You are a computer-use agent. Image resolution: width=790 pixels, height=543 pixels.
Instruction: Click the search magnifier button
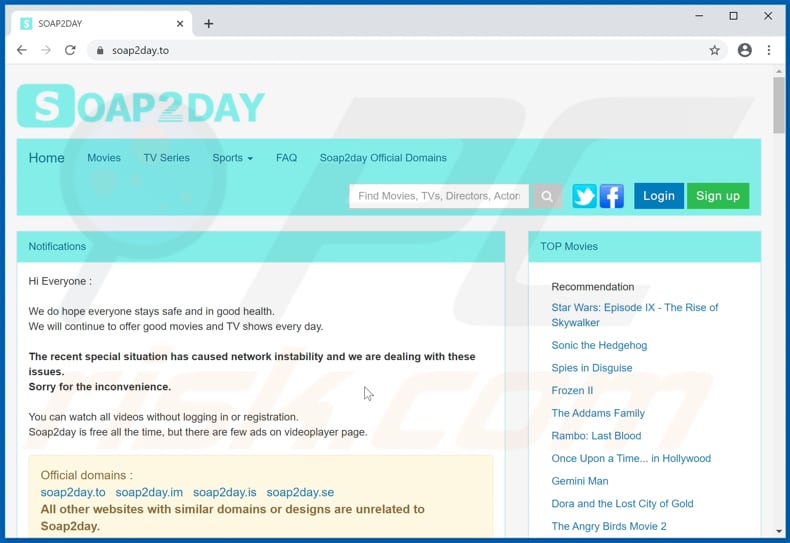point(547,196)
